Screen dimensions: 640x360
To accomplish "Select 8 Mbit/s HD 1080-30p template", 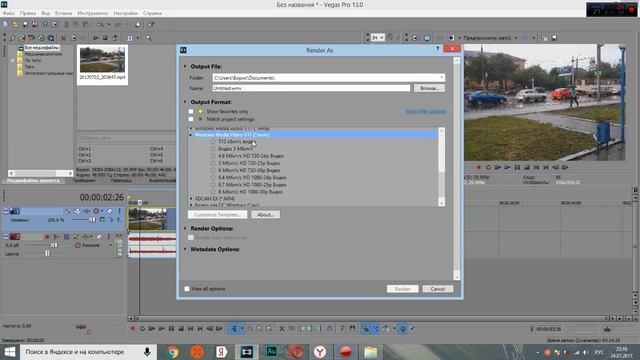I will 250,192.
